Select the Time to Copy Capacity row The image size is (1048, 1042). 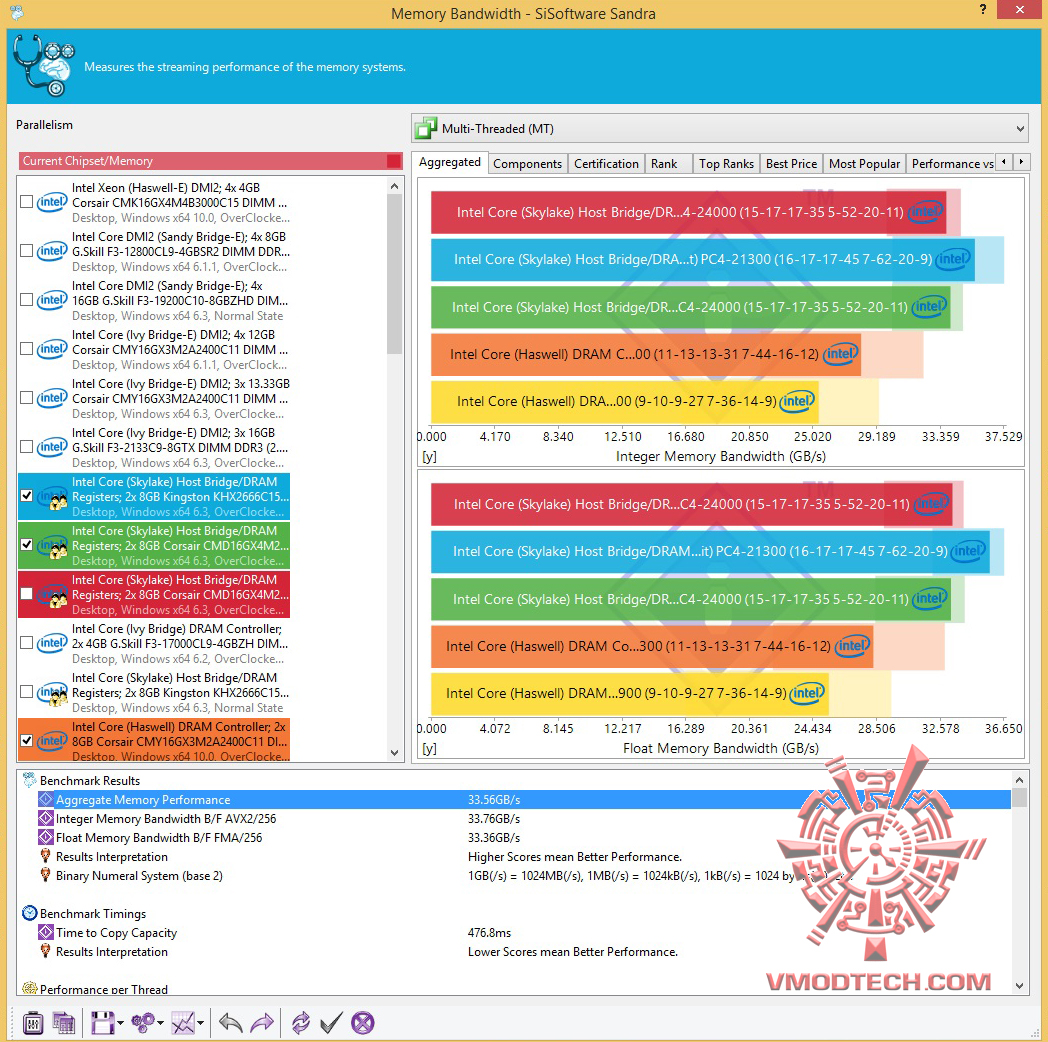524,932
